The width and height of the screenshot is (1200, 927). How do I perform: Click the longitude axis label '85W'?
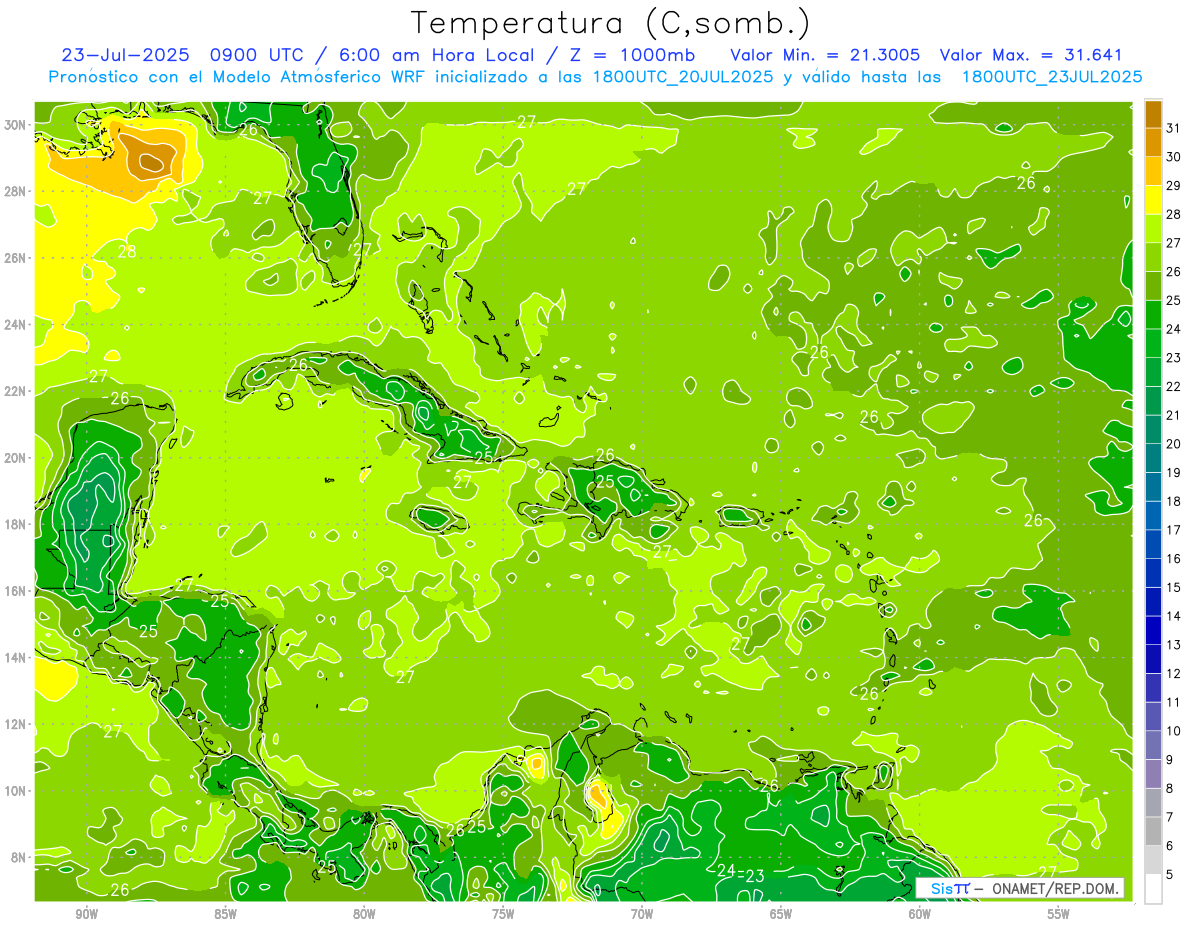pyautogui.click(x=225, y=914)
